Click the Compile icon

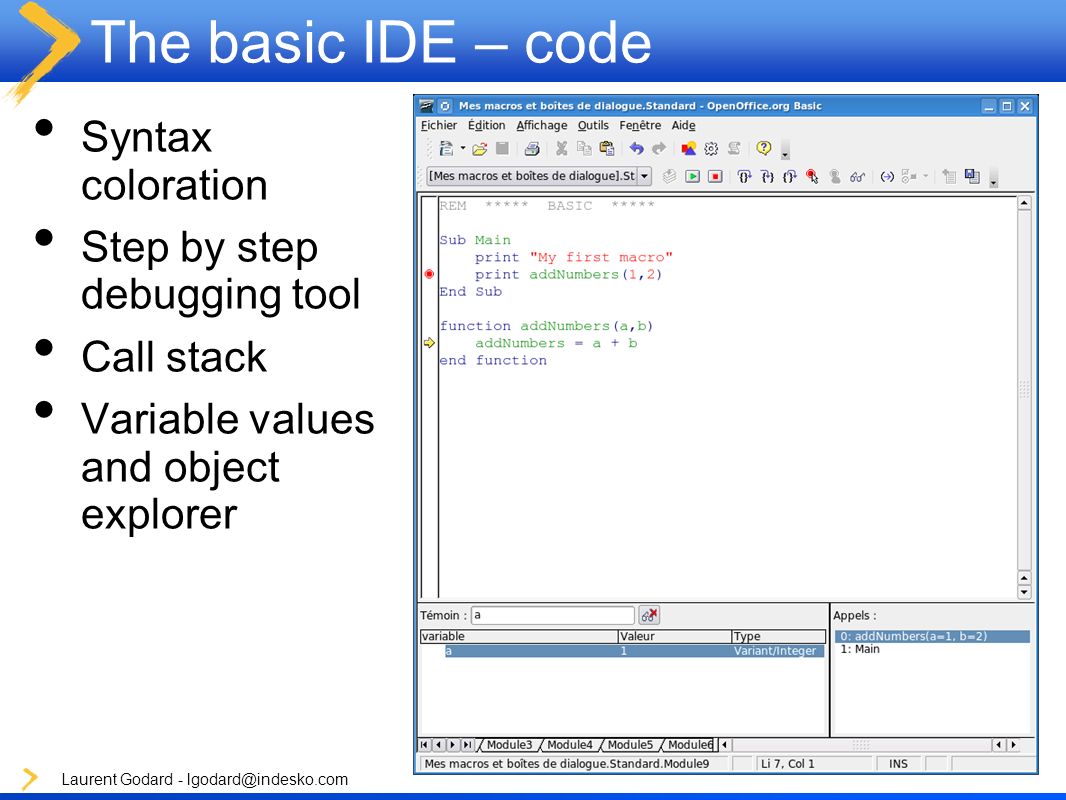[x=670, y=177]
